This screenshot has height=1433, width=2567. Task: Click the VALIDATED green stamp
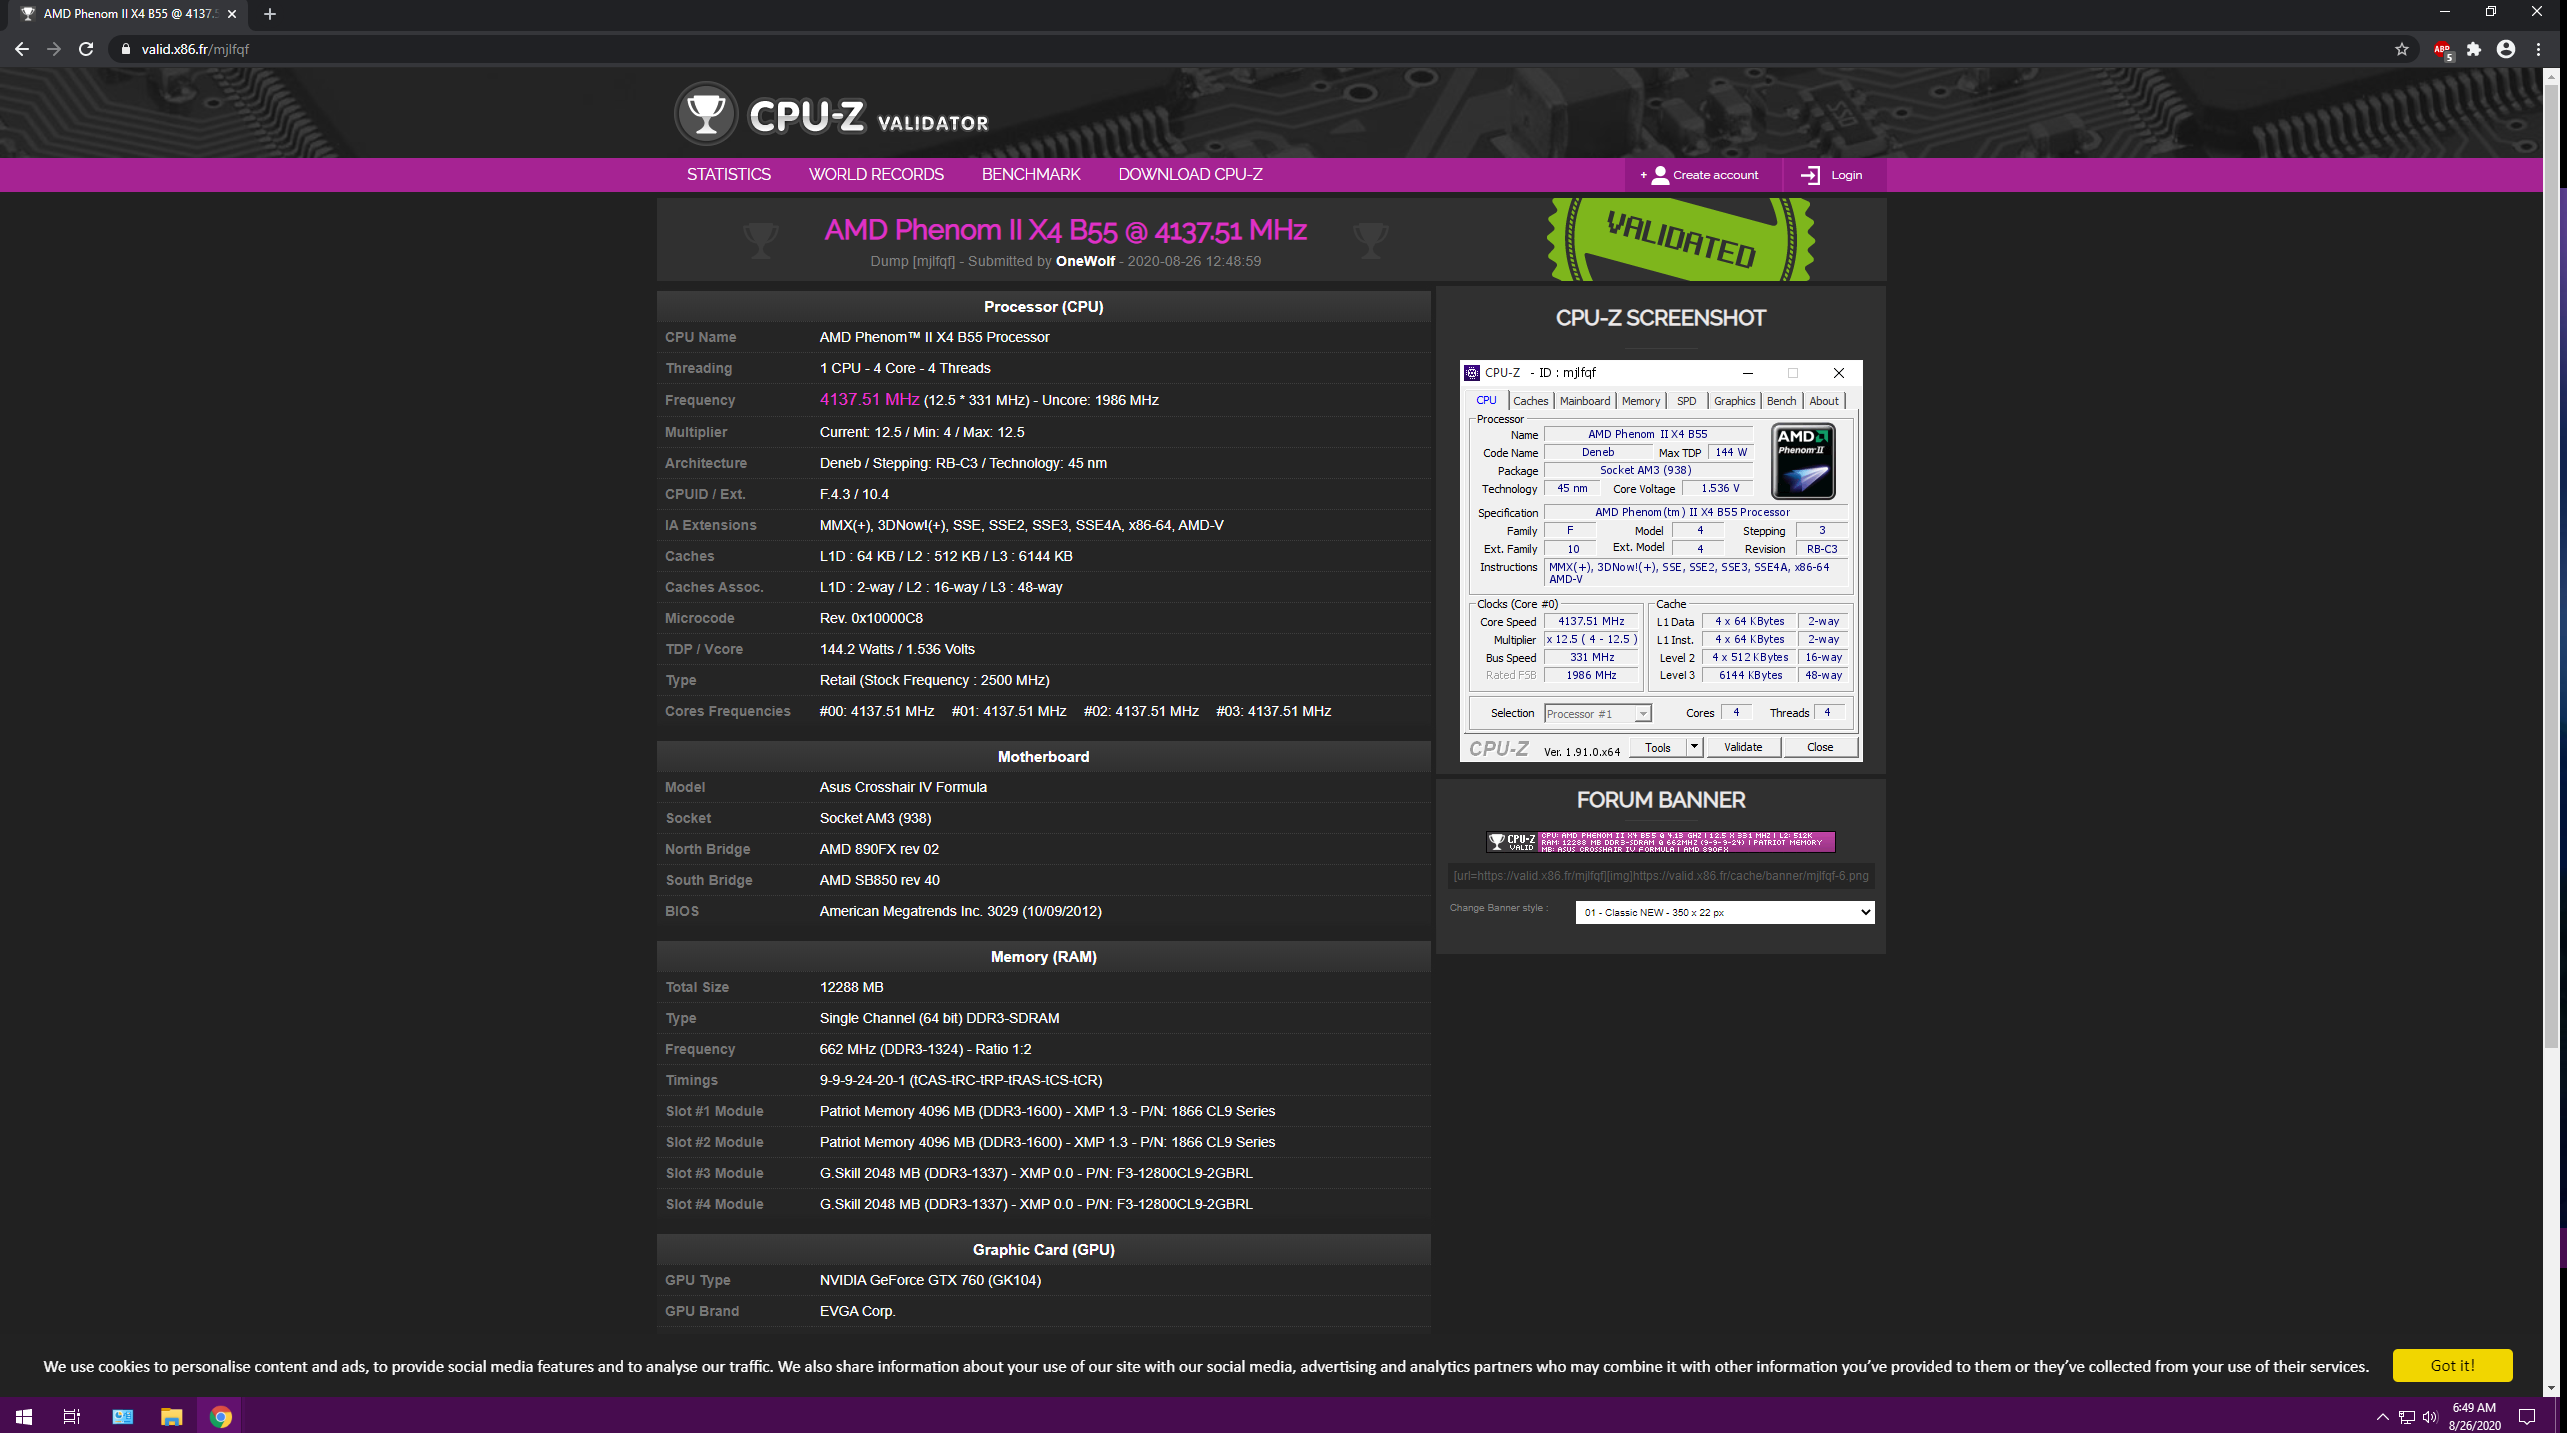point(1680,239)
